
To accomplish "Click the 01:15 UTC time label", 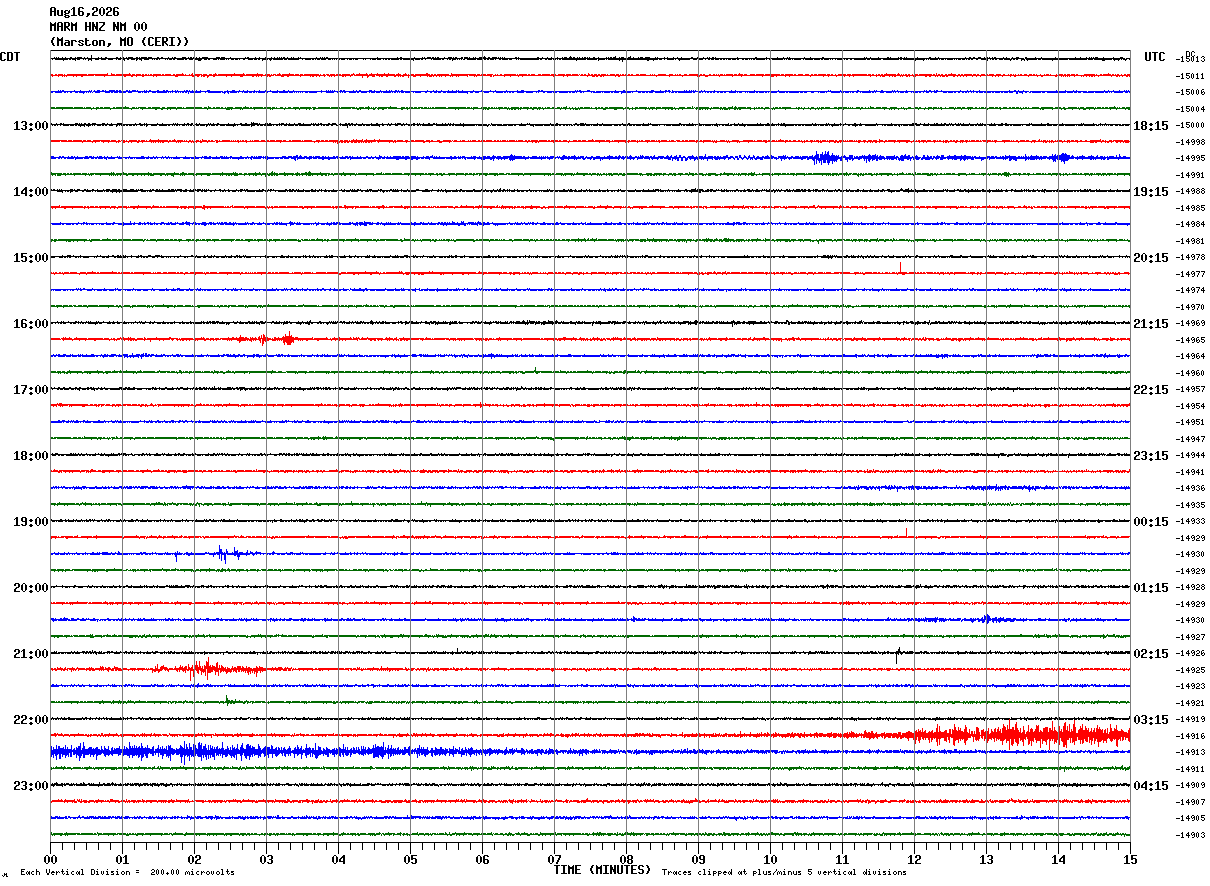I will tap(1151, 588).
